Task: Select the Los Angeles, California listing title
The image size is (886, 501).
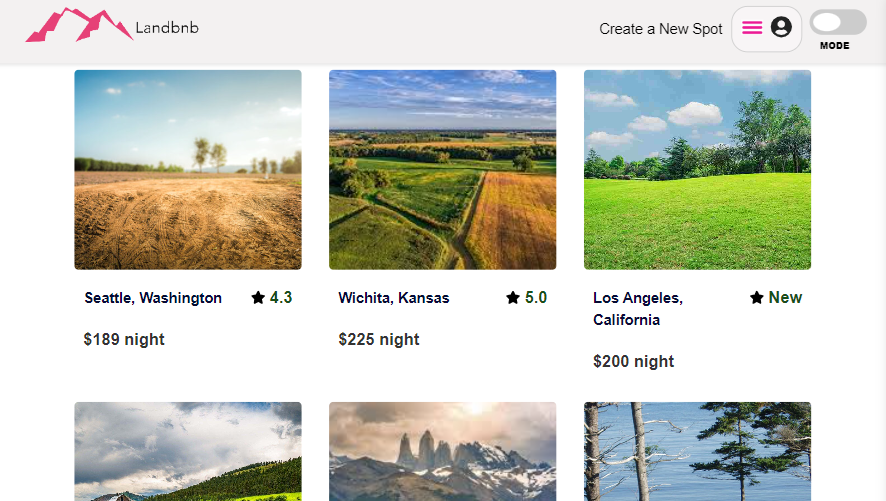Action: coord(638,308)
